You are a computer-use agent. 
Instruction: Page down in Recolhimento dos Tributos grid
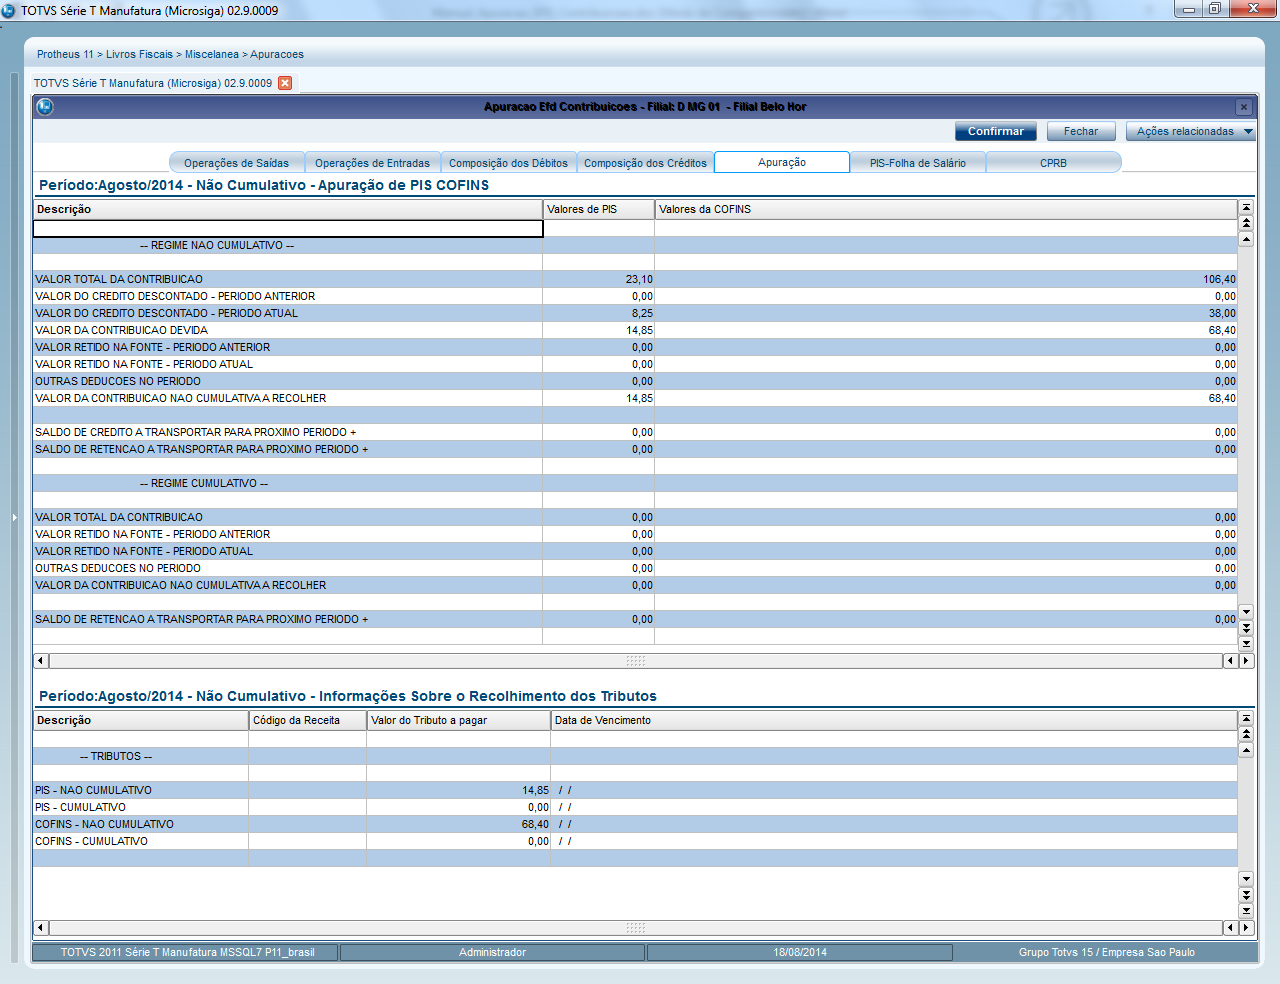1246,895
